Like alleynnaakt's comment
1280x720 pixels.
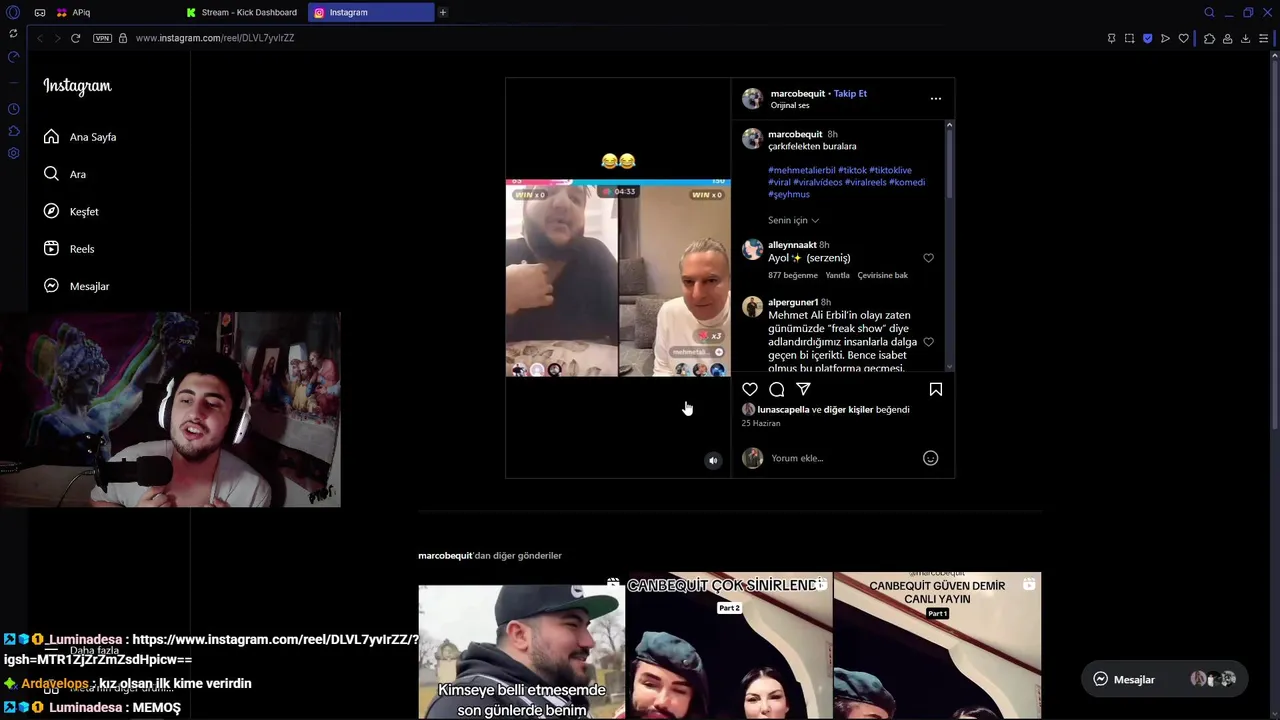pyautogui.click(x=928, y=258)
